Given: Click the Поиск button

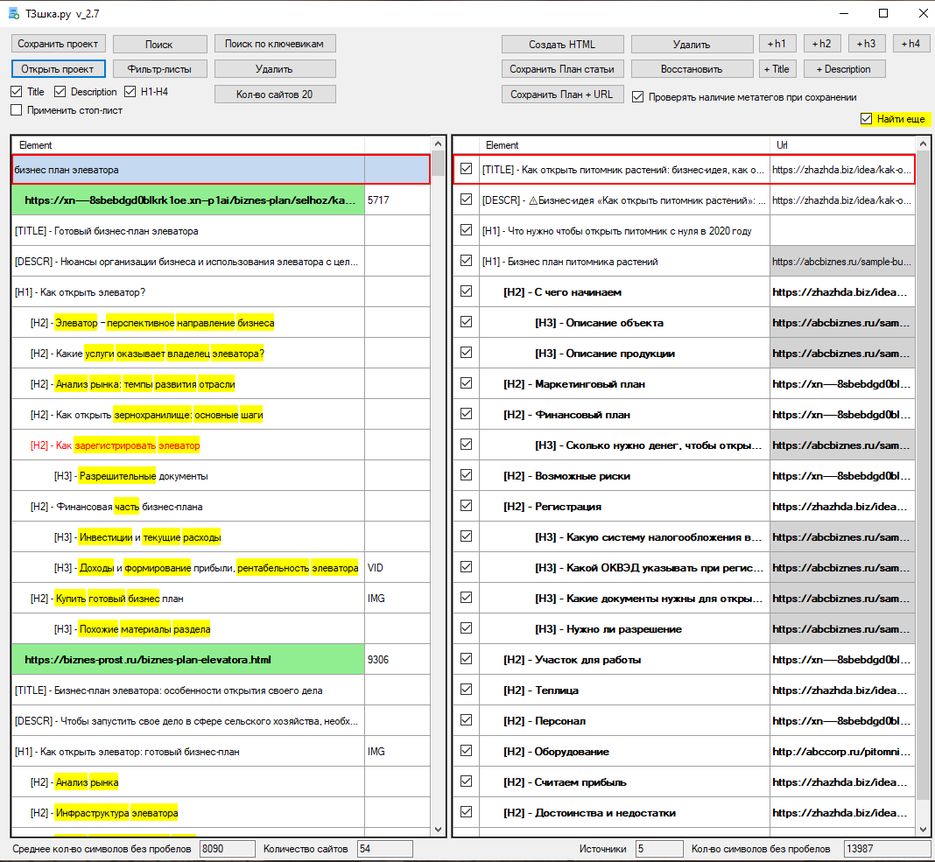Looking at the screenshot, I should [x=159, y=44].
